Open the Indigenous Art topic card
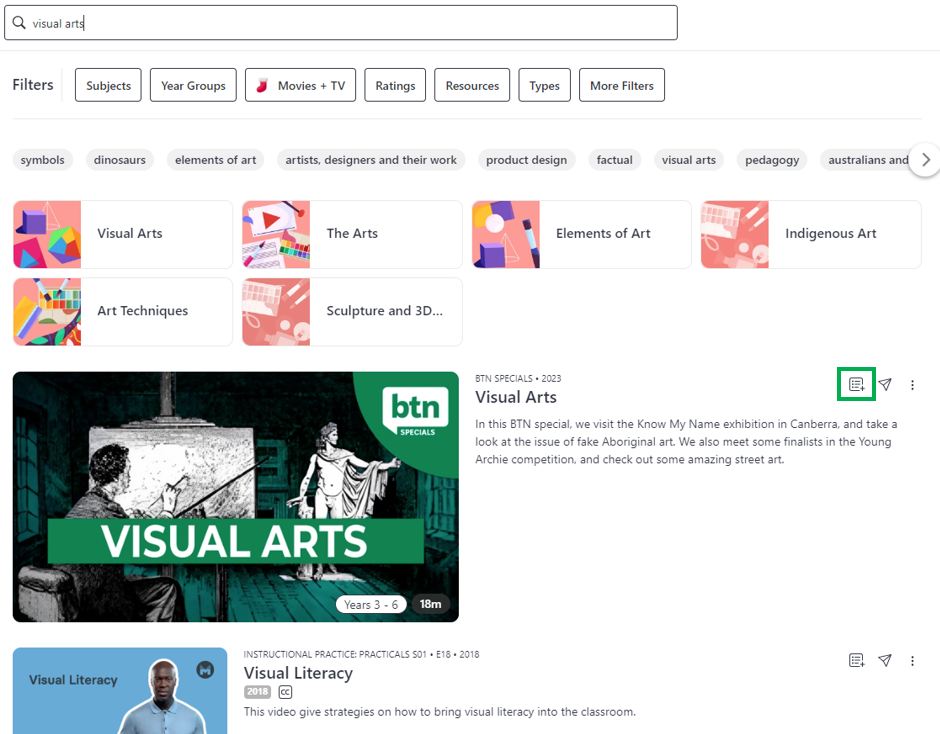This screenshot has height=734, width=940. (811, 234)
